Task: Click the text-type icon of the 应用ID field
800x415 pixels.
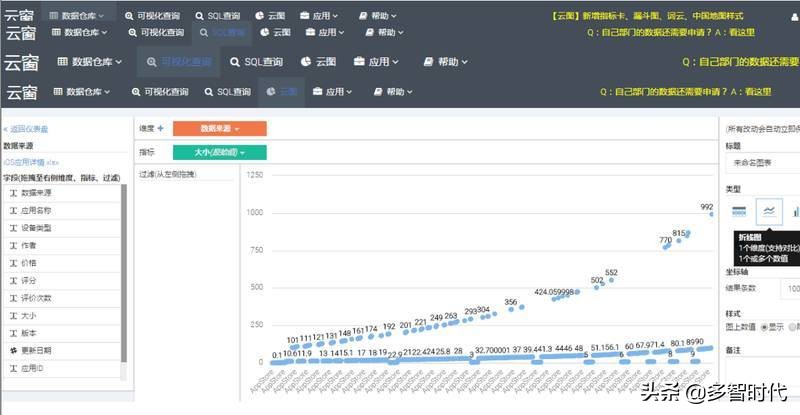Action: pyautogui.click(x=14, y=368)
